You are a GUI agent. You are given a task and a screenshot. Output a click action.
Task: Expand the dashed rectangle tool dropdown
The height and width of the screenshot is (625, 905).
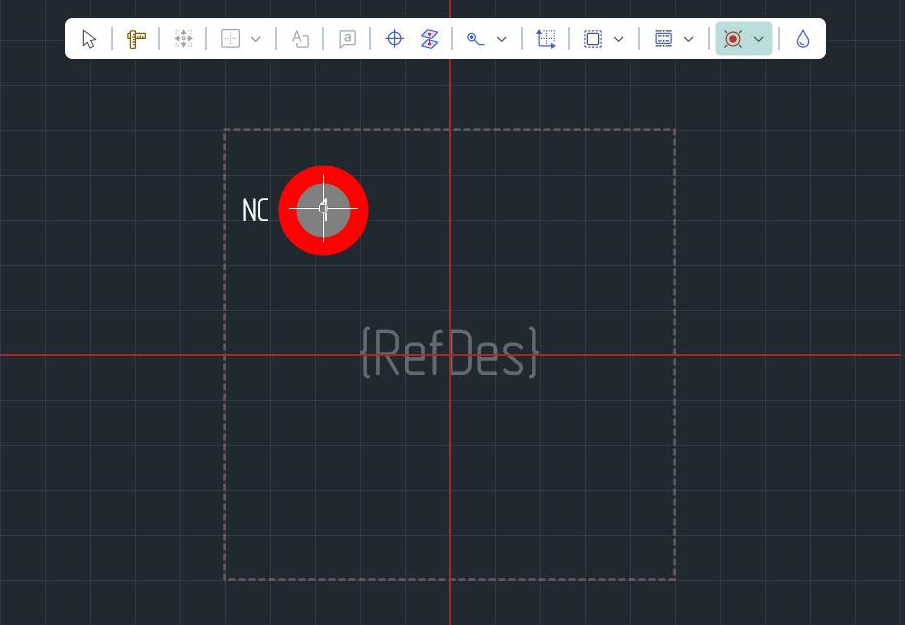[618, 39]
